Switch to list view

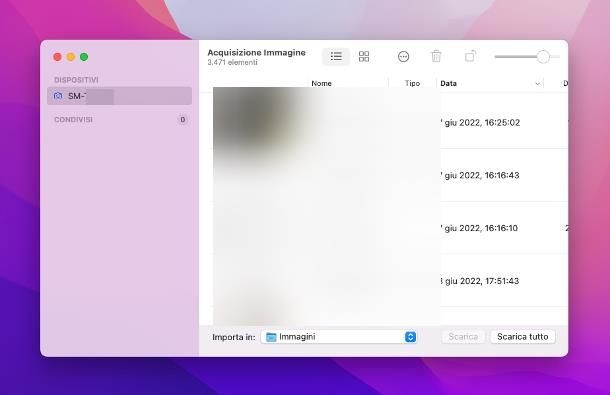coord(336,56)
